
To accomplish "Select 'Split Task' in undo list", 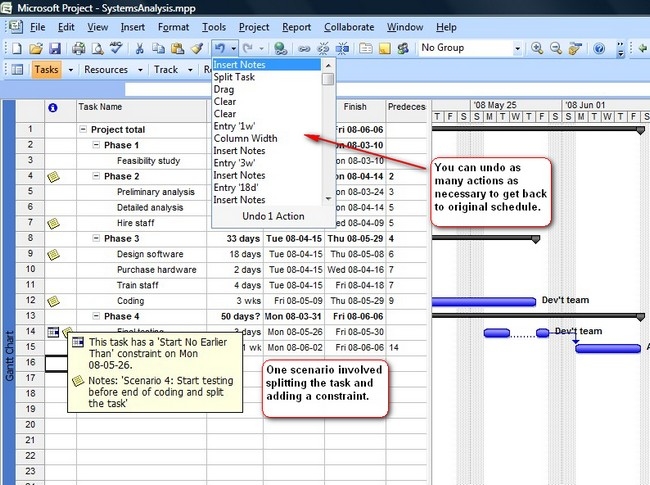I will point(234,77).
